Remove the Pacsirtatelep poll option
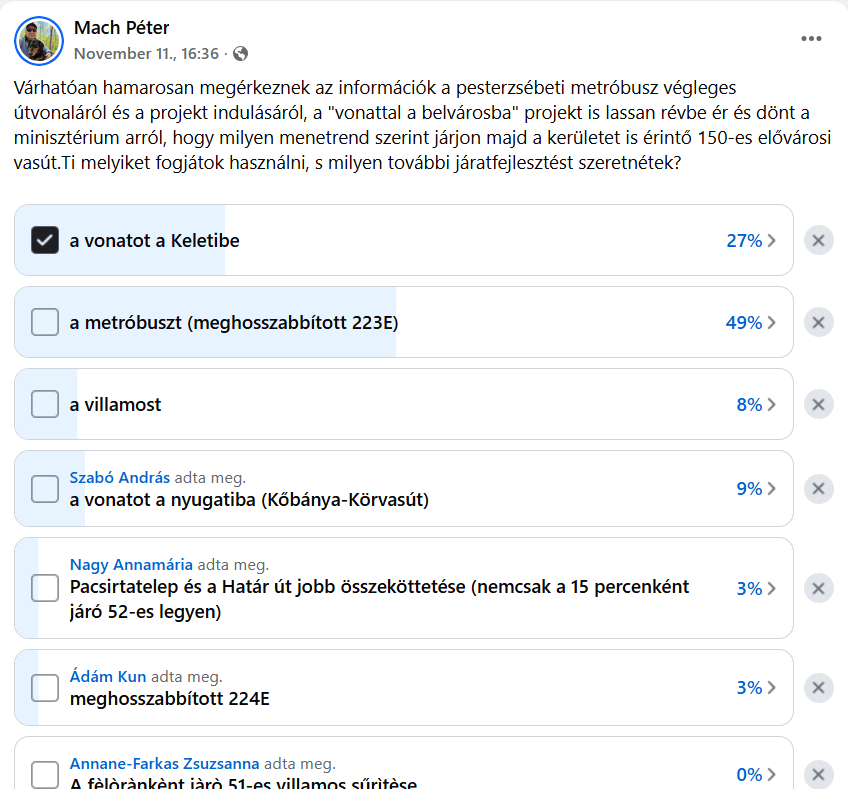The width and height of the screenshot is (848, 789). pyautogui.click(x=818, y=588)
